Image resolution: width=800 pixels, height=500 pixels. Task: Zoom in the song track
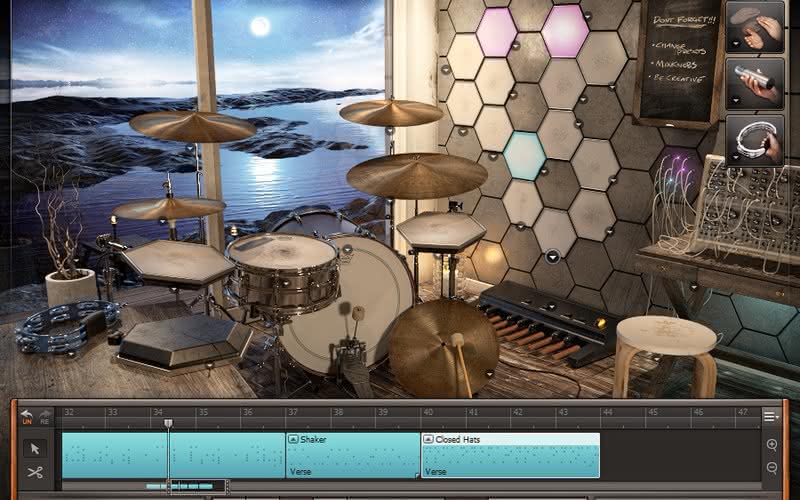coord(772,445)
